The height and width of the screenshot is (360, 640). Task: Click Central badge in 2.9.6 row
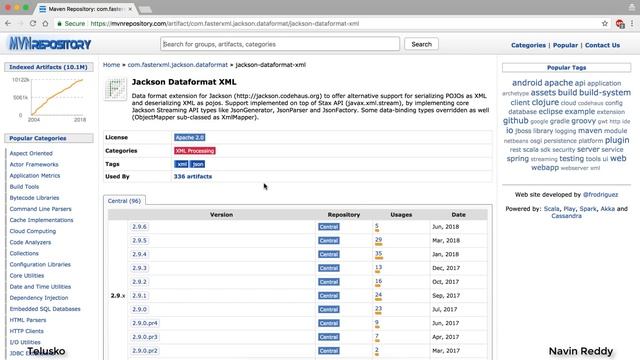(329, 227)
